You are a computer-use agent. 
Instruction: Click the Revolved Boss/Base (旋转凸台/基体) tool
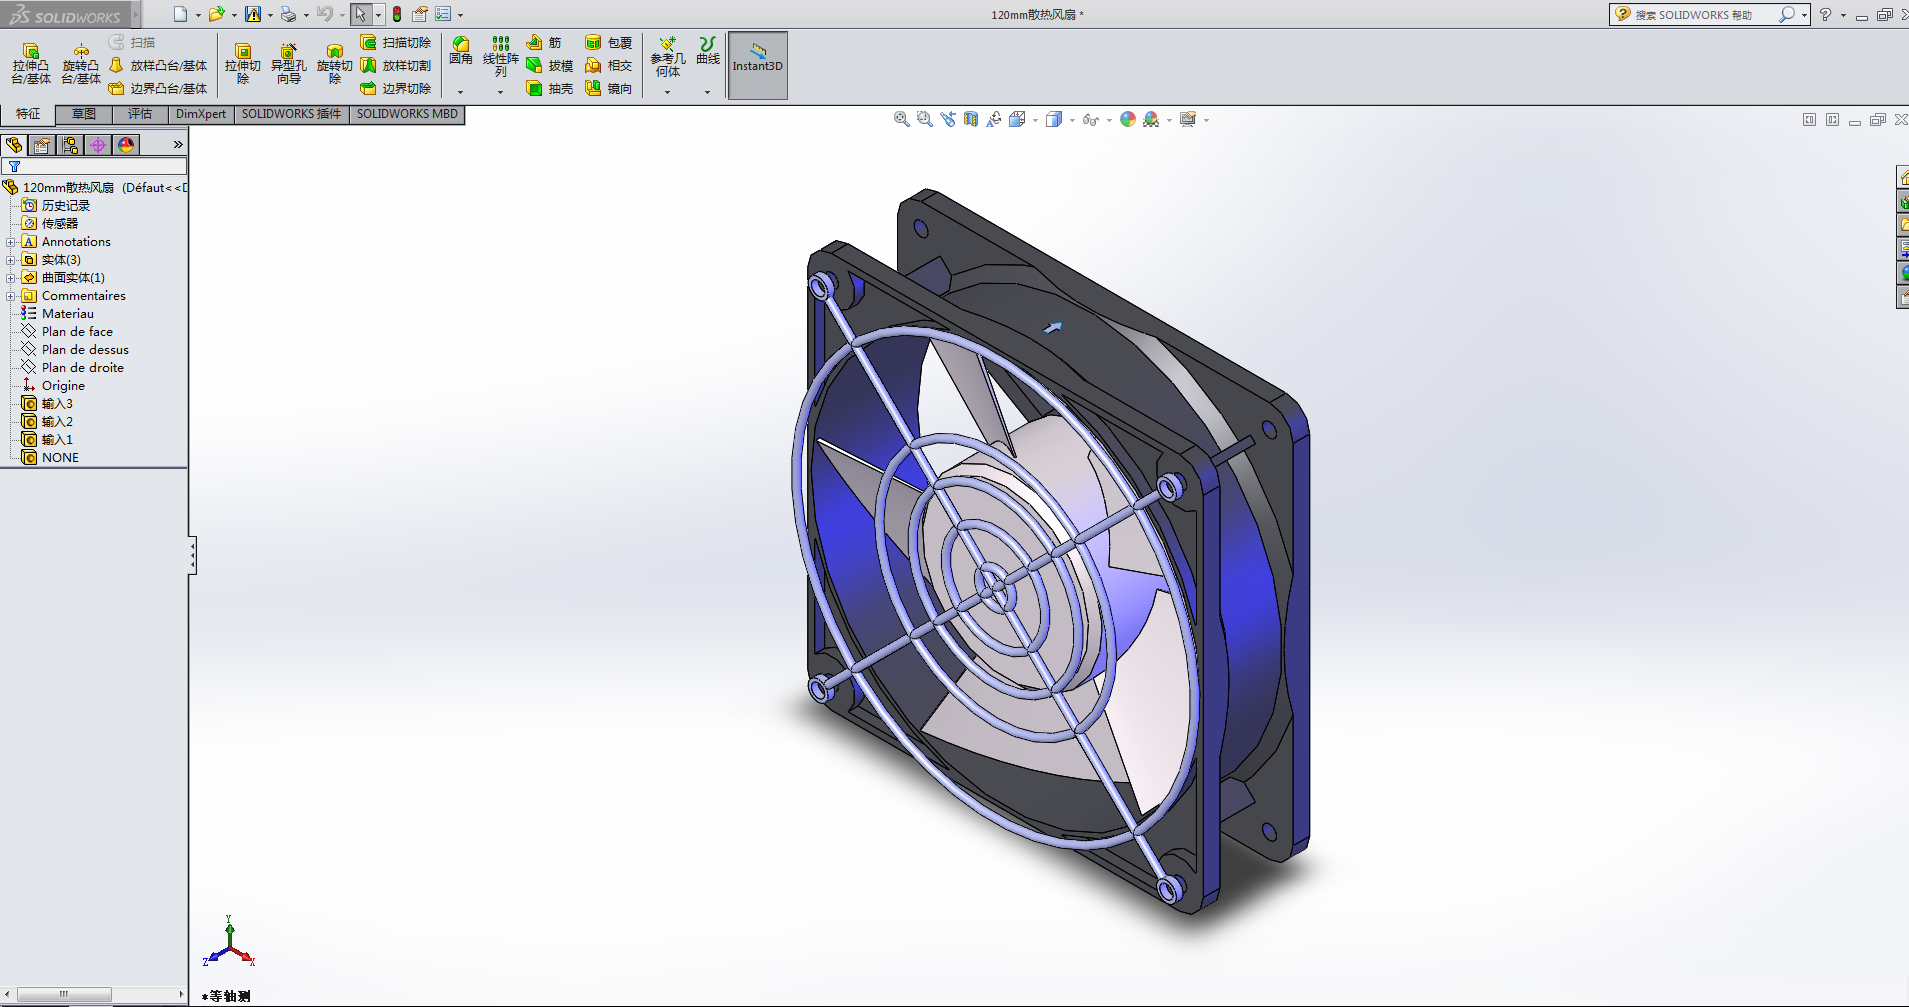pos(81,64)
